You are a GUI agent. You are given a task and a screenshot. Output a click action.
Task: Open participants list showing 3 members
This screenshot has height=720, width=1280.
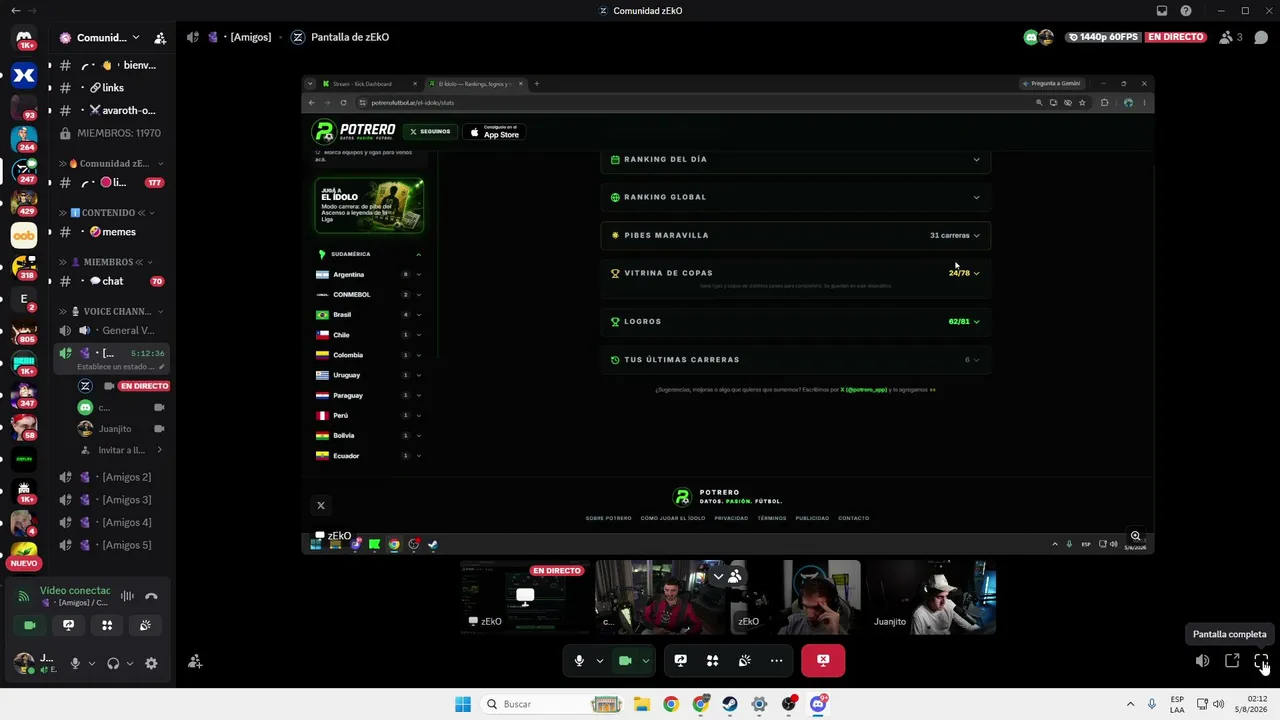[x=1231, y=38]
